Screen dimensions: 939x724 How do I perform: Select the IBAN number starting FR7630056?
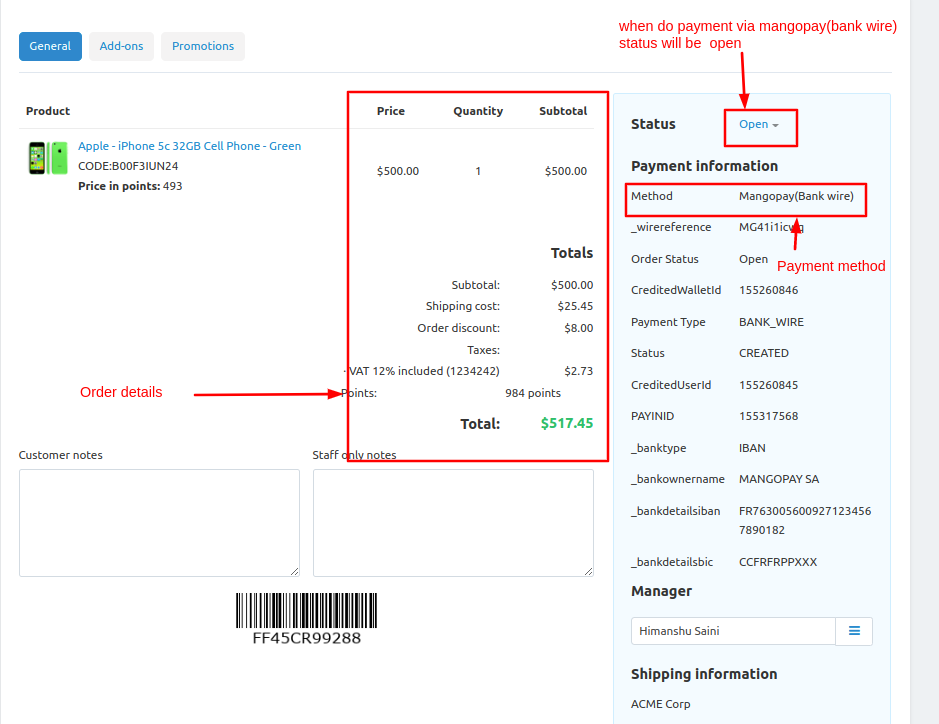805,520
